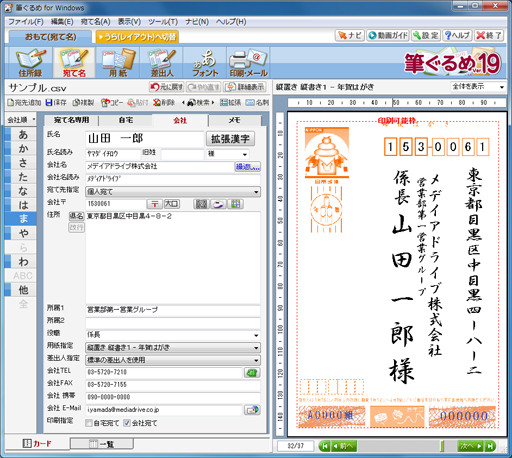Viewport: 512px width, 458px height.
Task: Switch to カード card view
Action: point(37,444)
